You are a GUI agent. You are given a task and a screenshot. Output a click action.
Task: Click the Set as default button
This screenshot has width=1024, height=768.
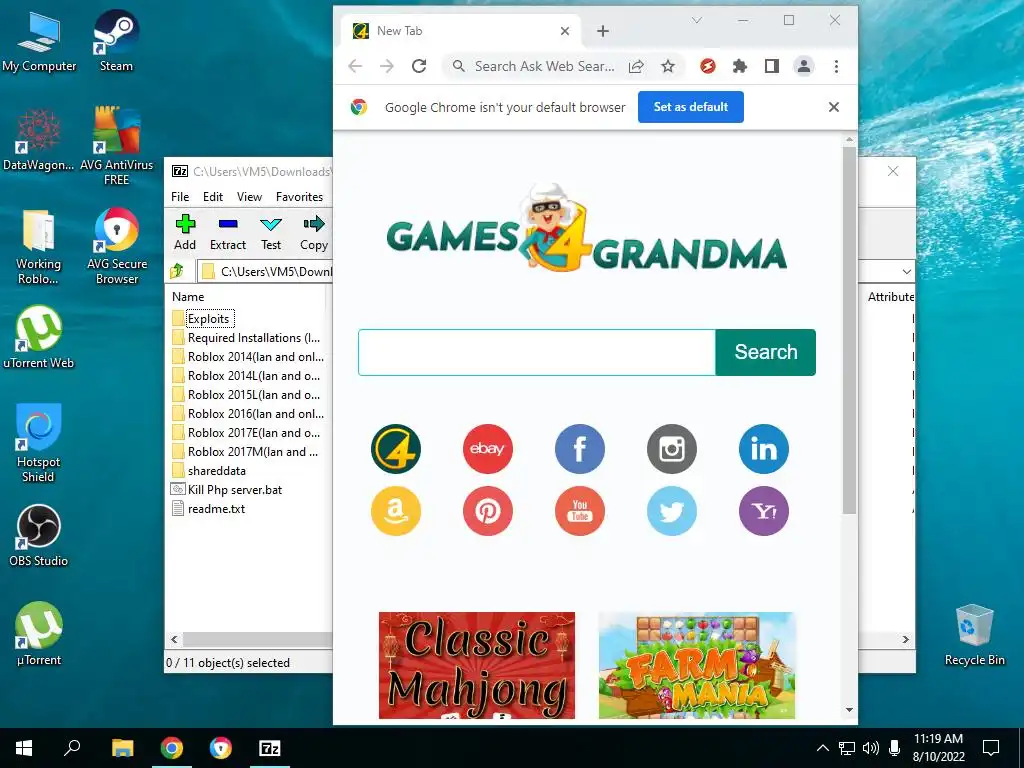691,107
